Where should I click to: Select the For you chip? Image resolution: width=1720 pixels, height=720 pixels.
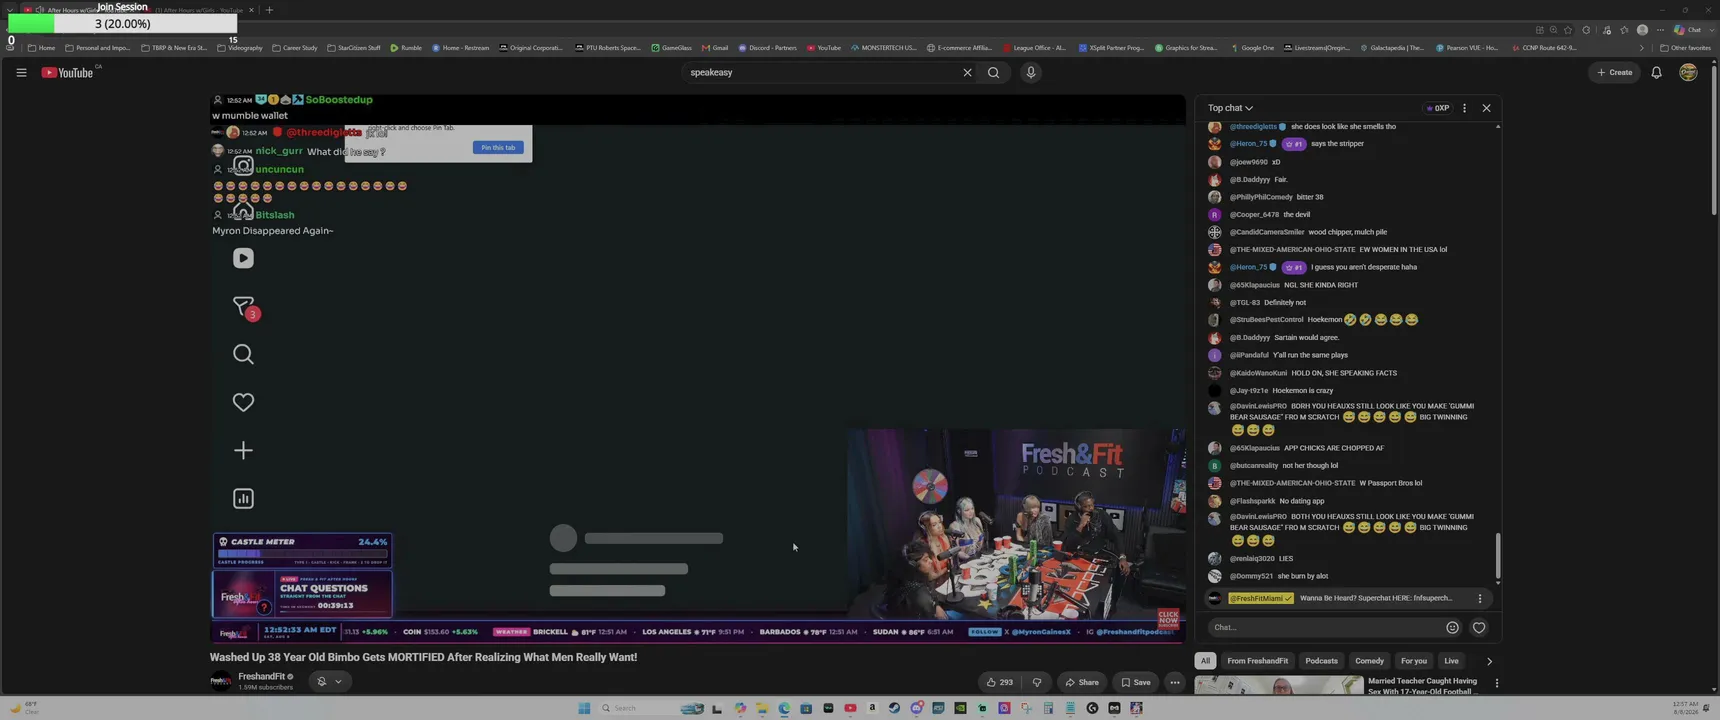click(x=1414, y=661)
